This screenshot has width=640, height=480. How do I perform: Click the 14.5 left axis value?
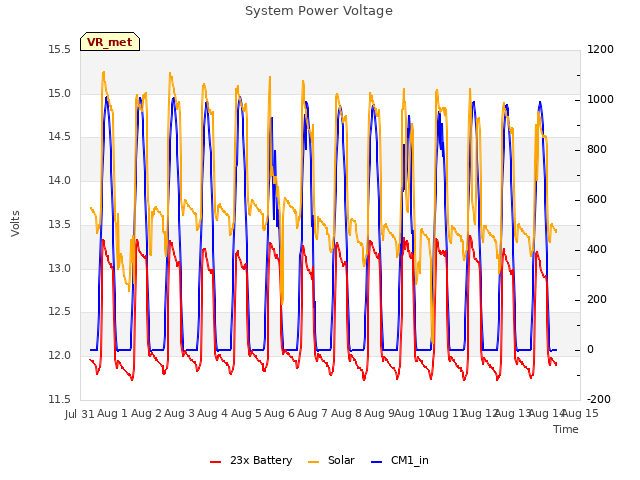(60, 137)
